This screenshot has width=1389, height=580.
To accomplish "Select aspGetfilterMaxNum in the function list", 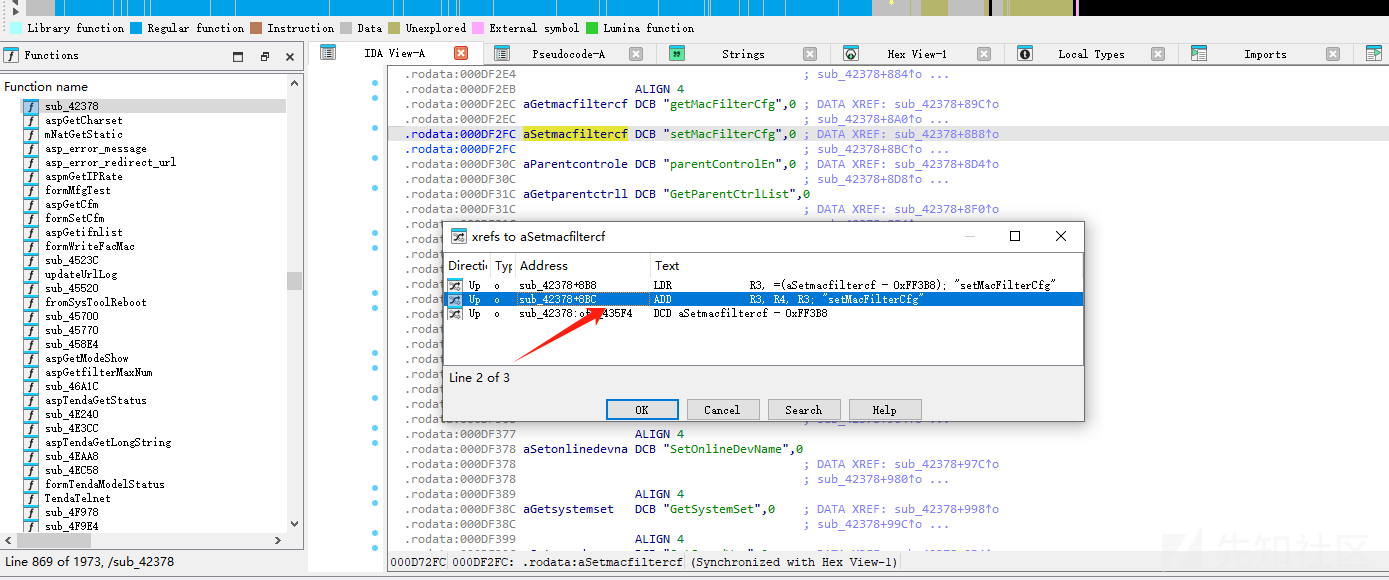I will coord(99,372).
